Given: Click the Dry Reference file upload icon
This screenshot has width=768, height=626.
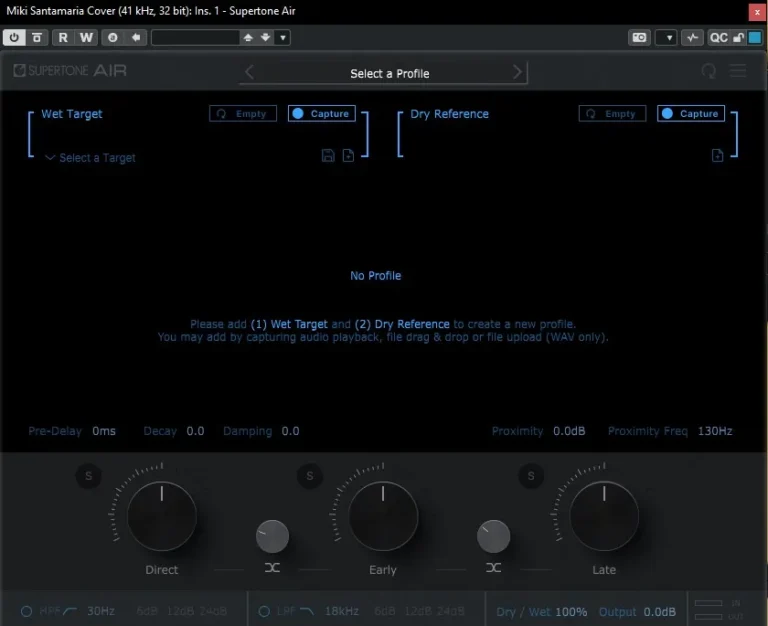Looking at the screenshot, I should point(717,156).
